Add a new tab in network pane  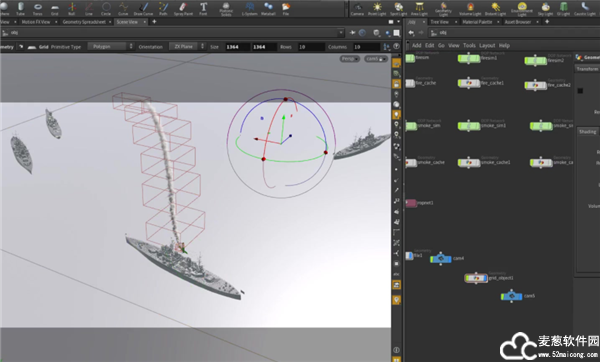(x=547, y=22)
